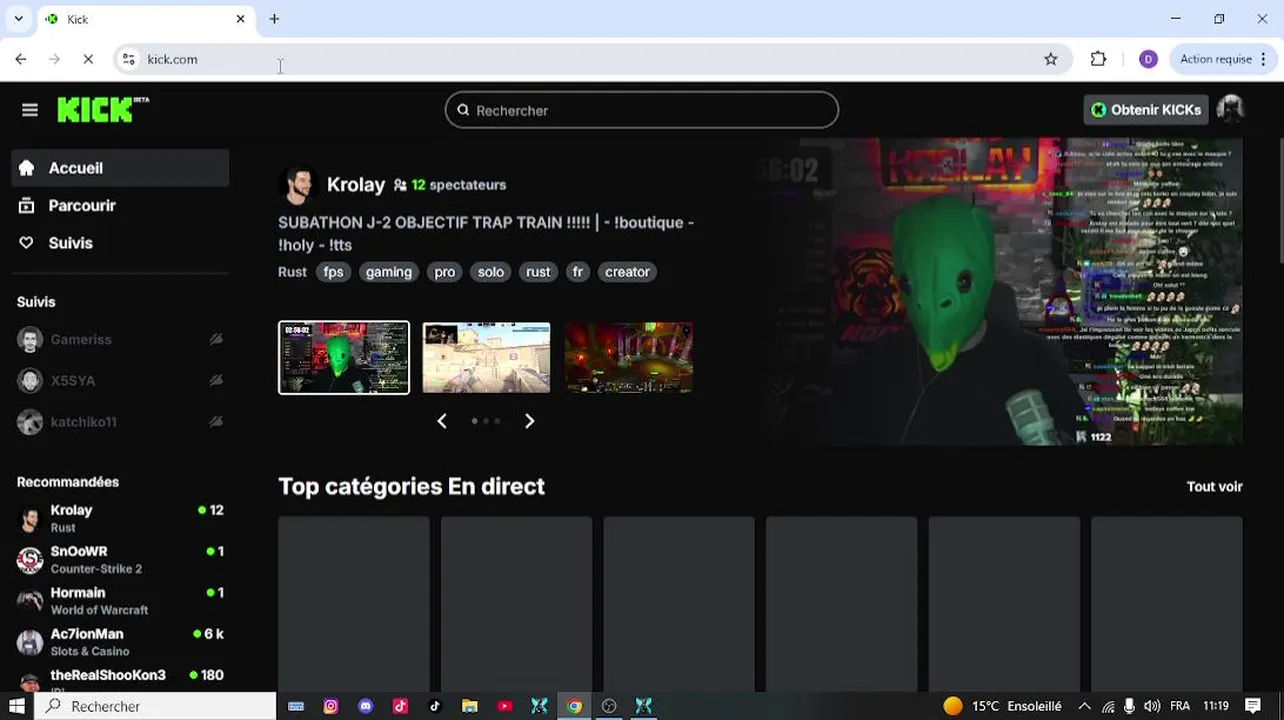Open the Chrome profile D avatar
Viewport: 1284px width, 720px height.
(x=1148, y=59)
